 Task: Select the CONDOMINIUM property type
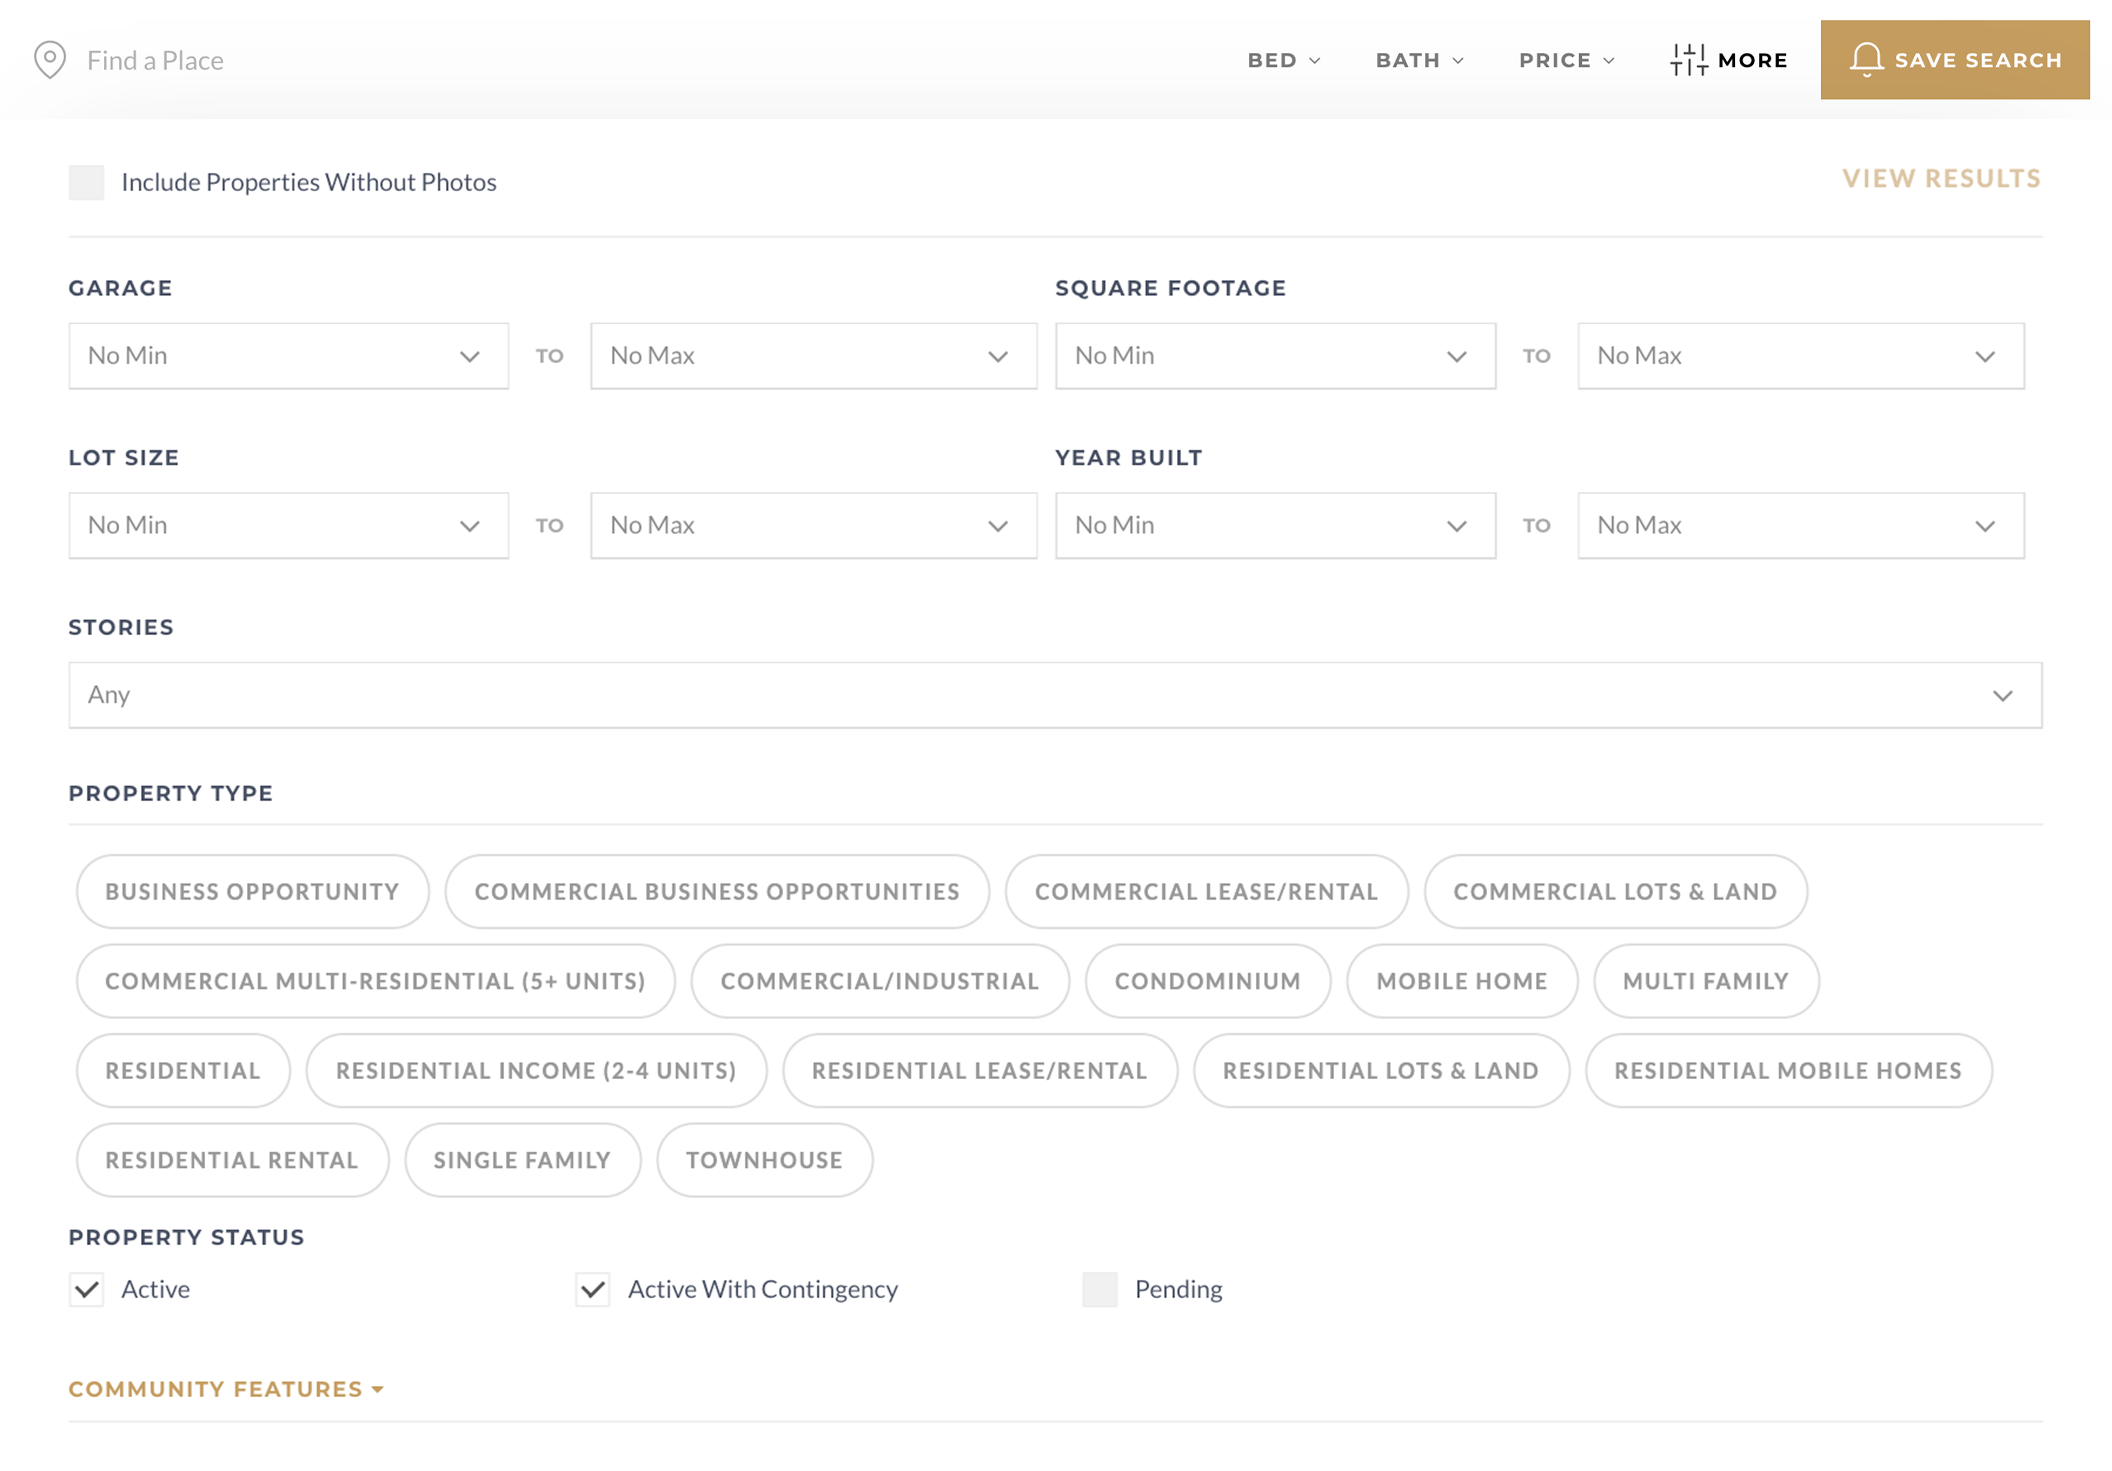(x=1207, y=981)
